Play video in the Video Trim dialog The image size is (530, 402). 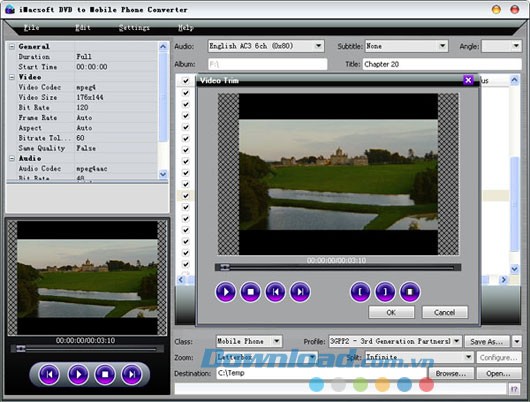tap(225, 291)
